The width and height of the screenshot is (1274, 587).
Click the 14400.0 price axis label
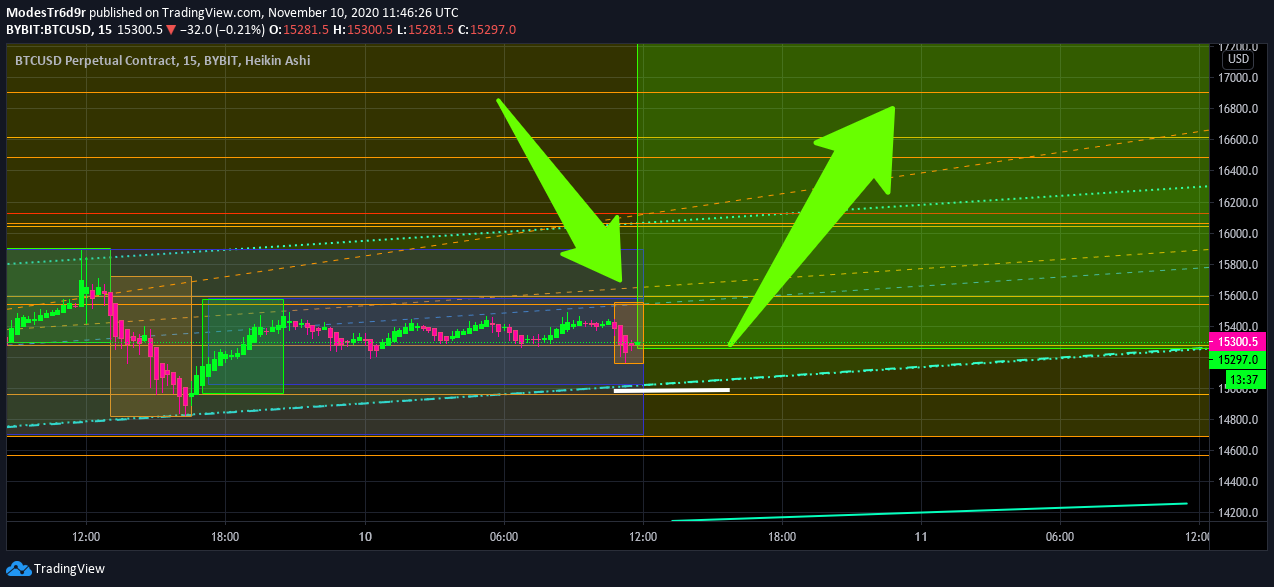click(1237, 482)
